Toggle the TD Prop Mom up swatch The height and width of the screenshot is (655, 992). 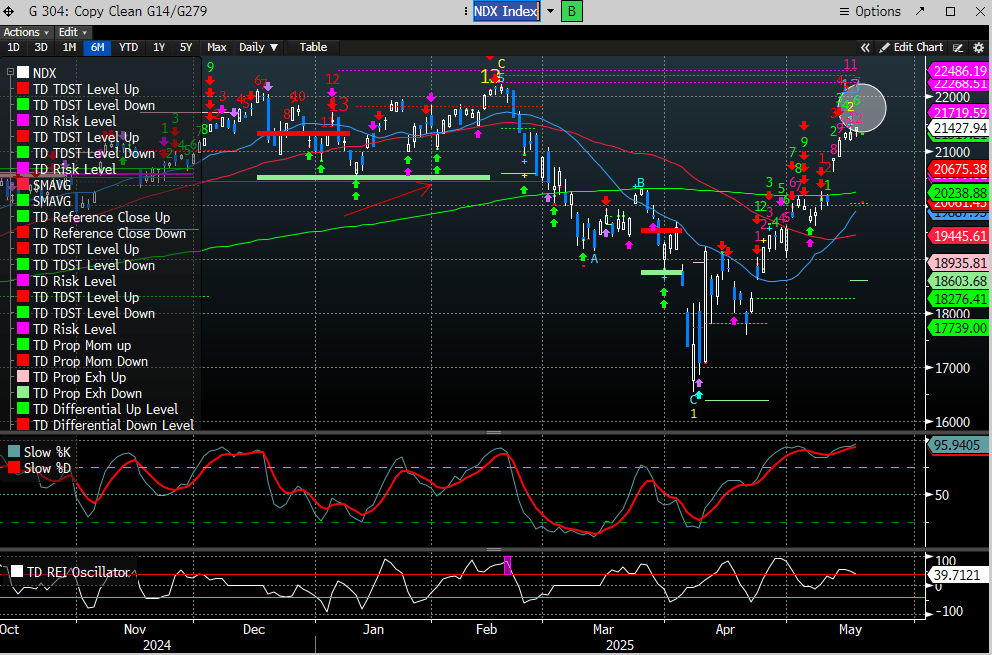coord(23,345)
